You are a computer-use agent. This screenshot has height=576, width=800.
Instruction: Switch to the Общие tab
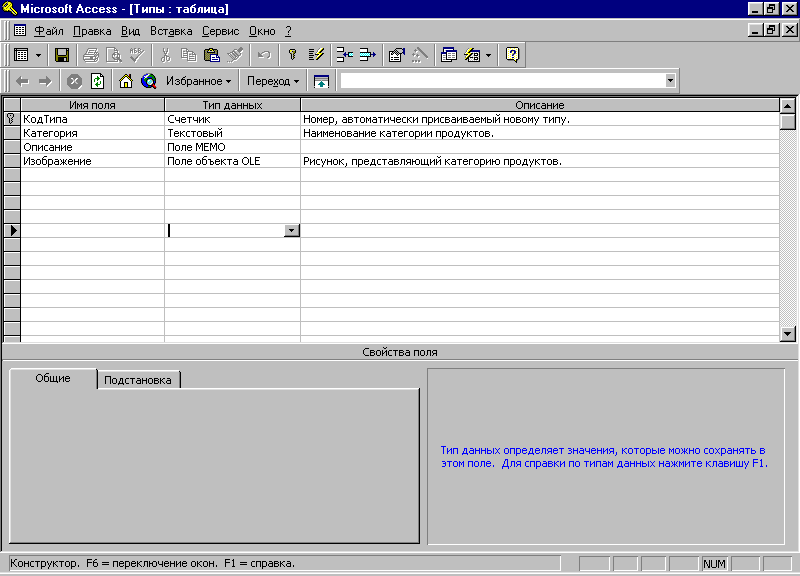pyautogui.click(x=53, y=379)
